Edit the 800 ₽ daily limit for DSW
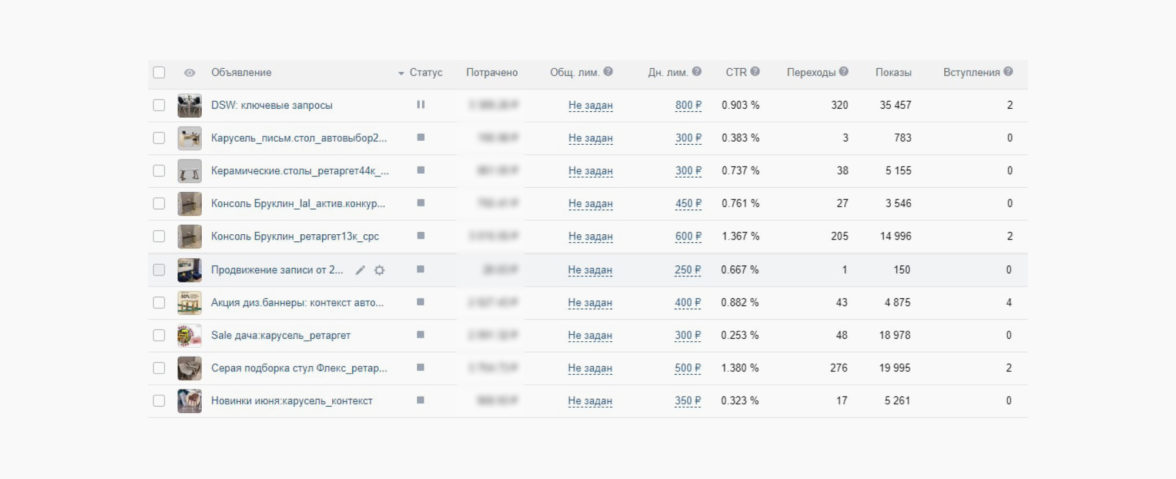Image resolution: width=1176 pixels, height=479 pixels. tap(688, 105)
